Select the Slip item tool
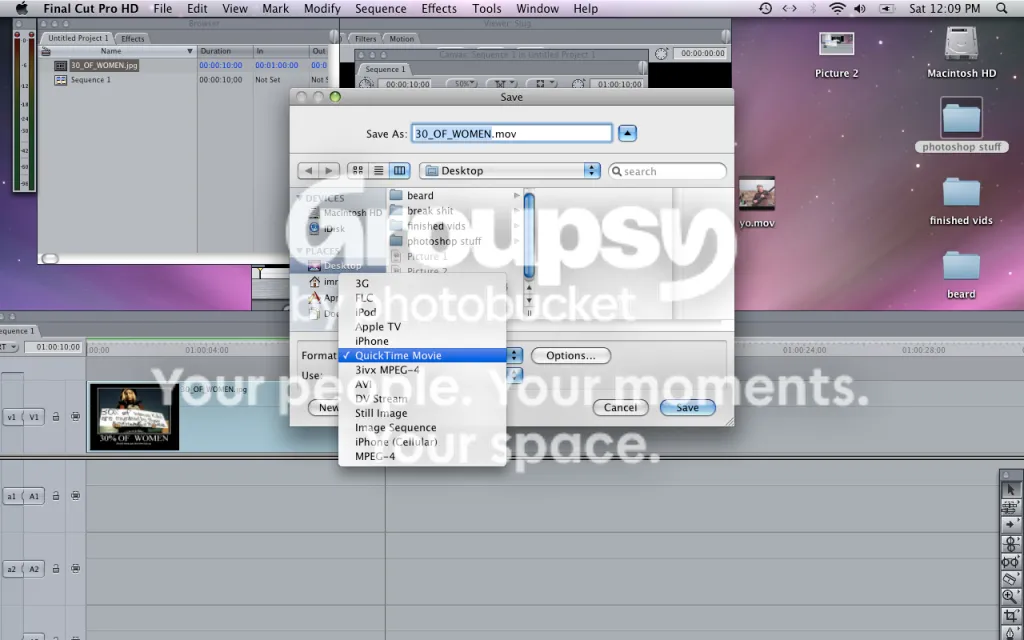 (x=1010, y=561)
